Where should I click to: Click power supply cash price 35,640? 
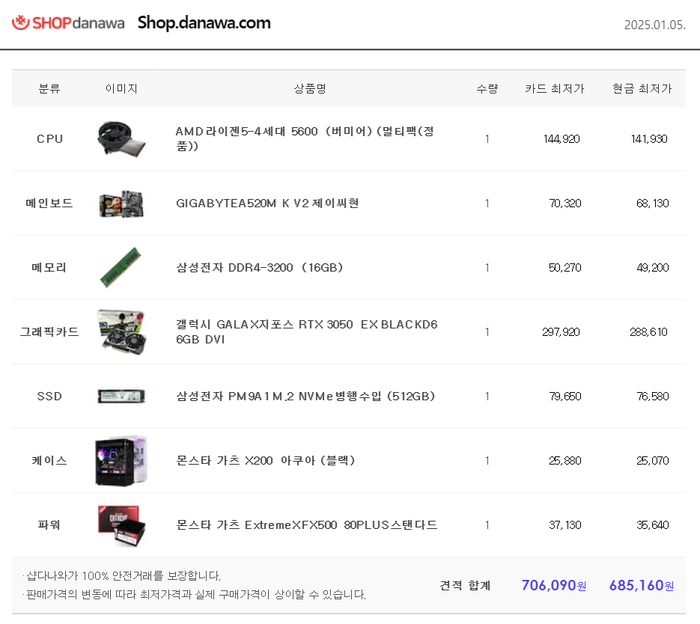coord(652,524)
